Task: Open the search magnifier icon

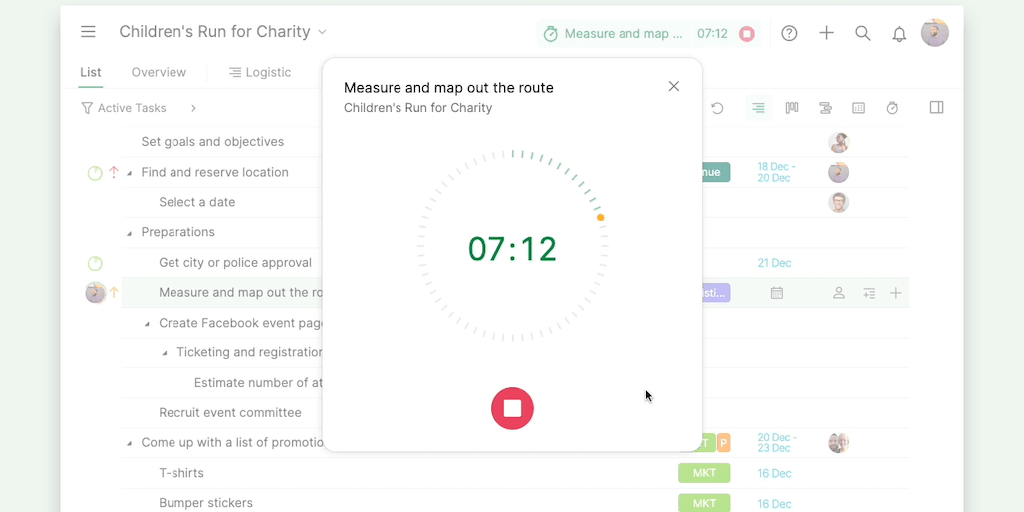Action: [x=863, y=33]
